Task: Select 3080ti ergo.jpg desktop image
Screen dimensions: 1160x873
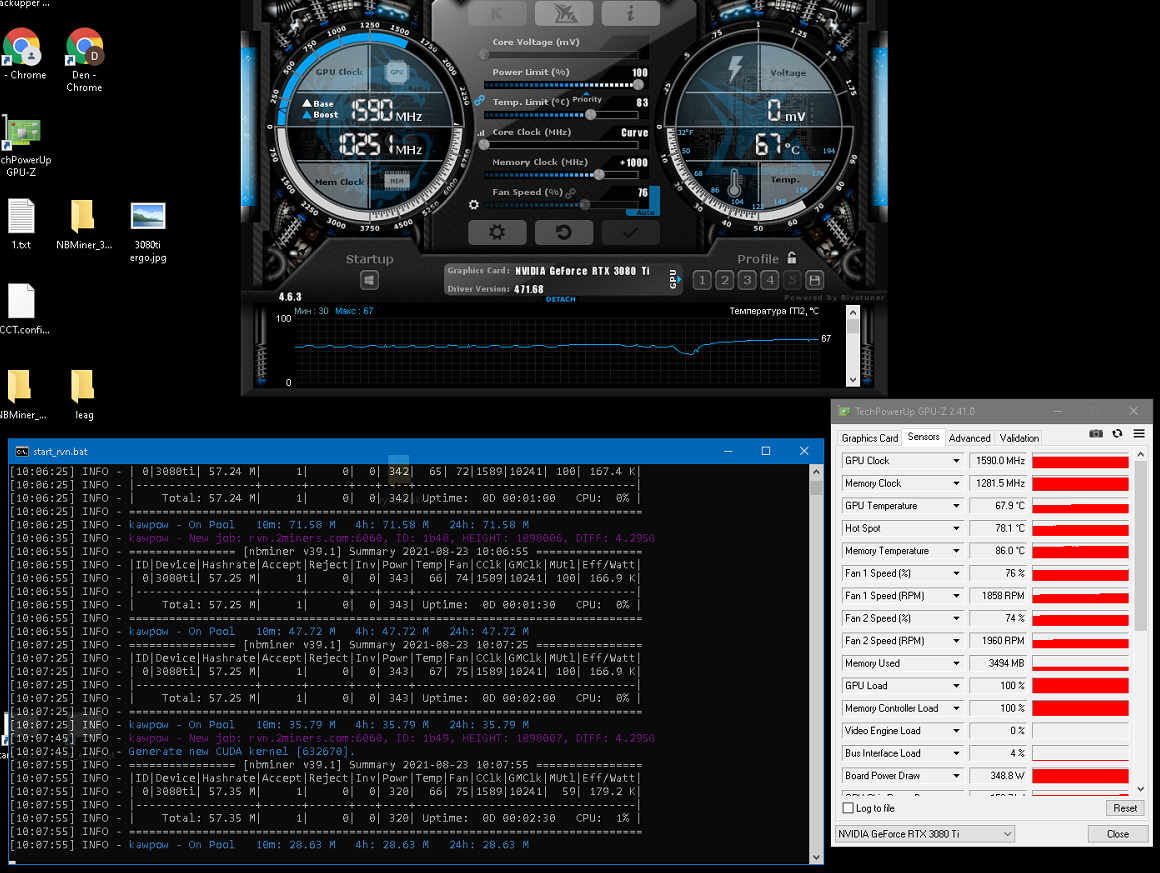Action: click(148, 231)
